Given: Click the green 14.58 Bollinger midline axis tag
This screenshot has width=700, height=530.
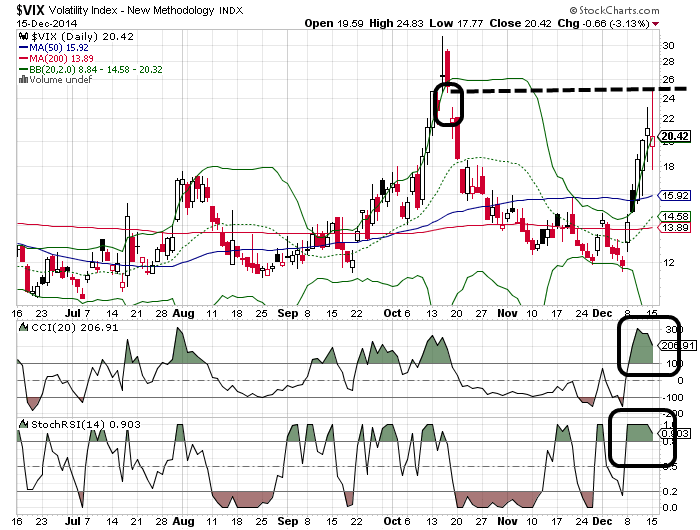Looking at the screenshot, I should click(675, 217).
